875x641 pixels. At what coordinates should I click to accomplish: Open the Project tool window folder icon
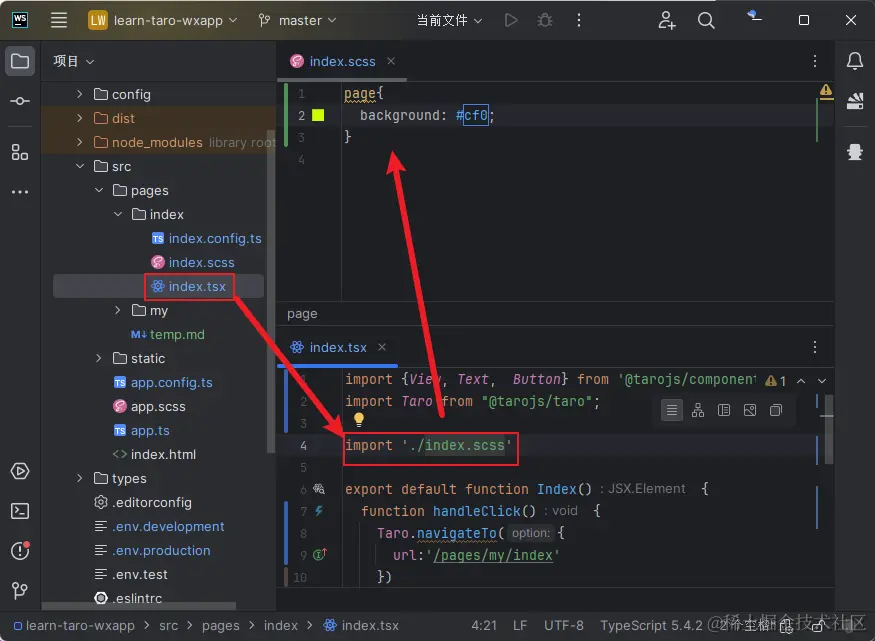[20, 61]
